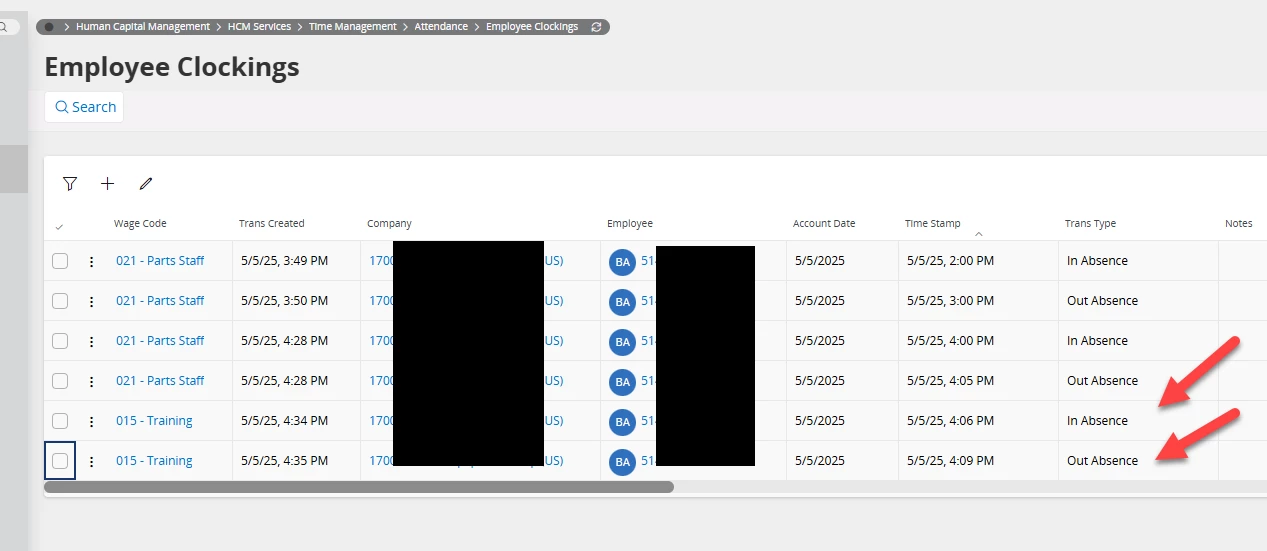Sort by Trans Created column header

(272, 223)
